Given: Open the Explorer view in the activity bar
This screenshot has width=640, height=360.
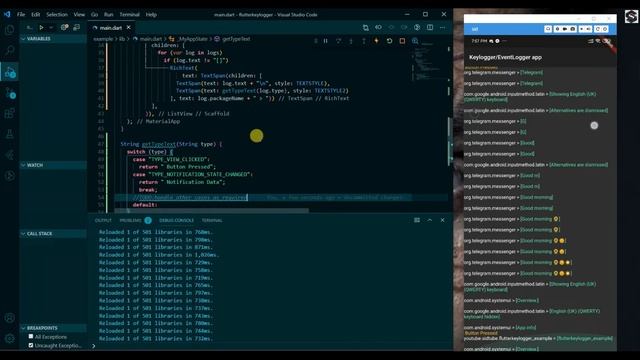Looking at the screenshot, I should pyautogui.click(x=9, y=30).
